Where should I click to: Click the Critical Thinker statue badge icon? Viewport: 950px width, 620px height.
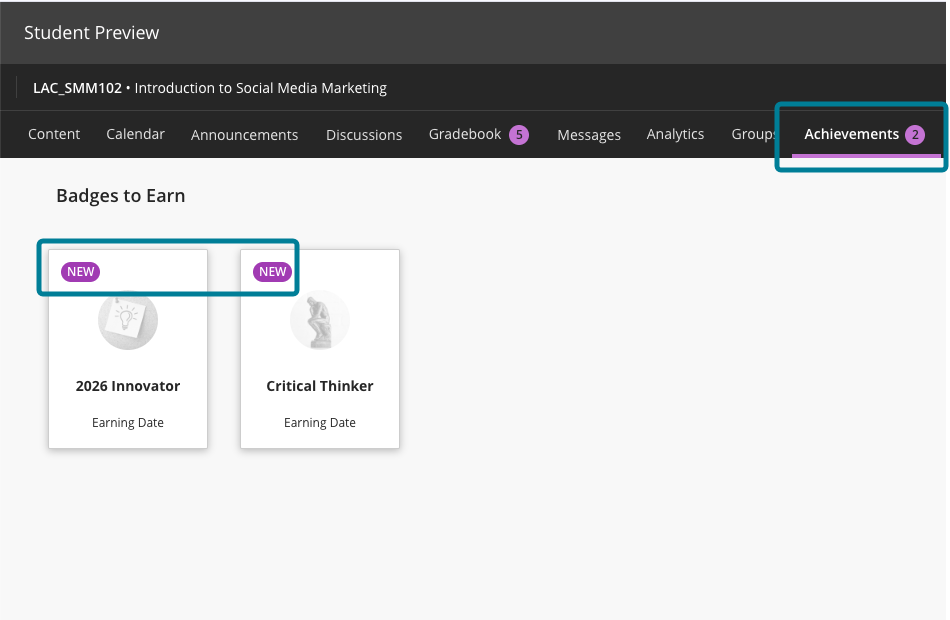(319, 320)
